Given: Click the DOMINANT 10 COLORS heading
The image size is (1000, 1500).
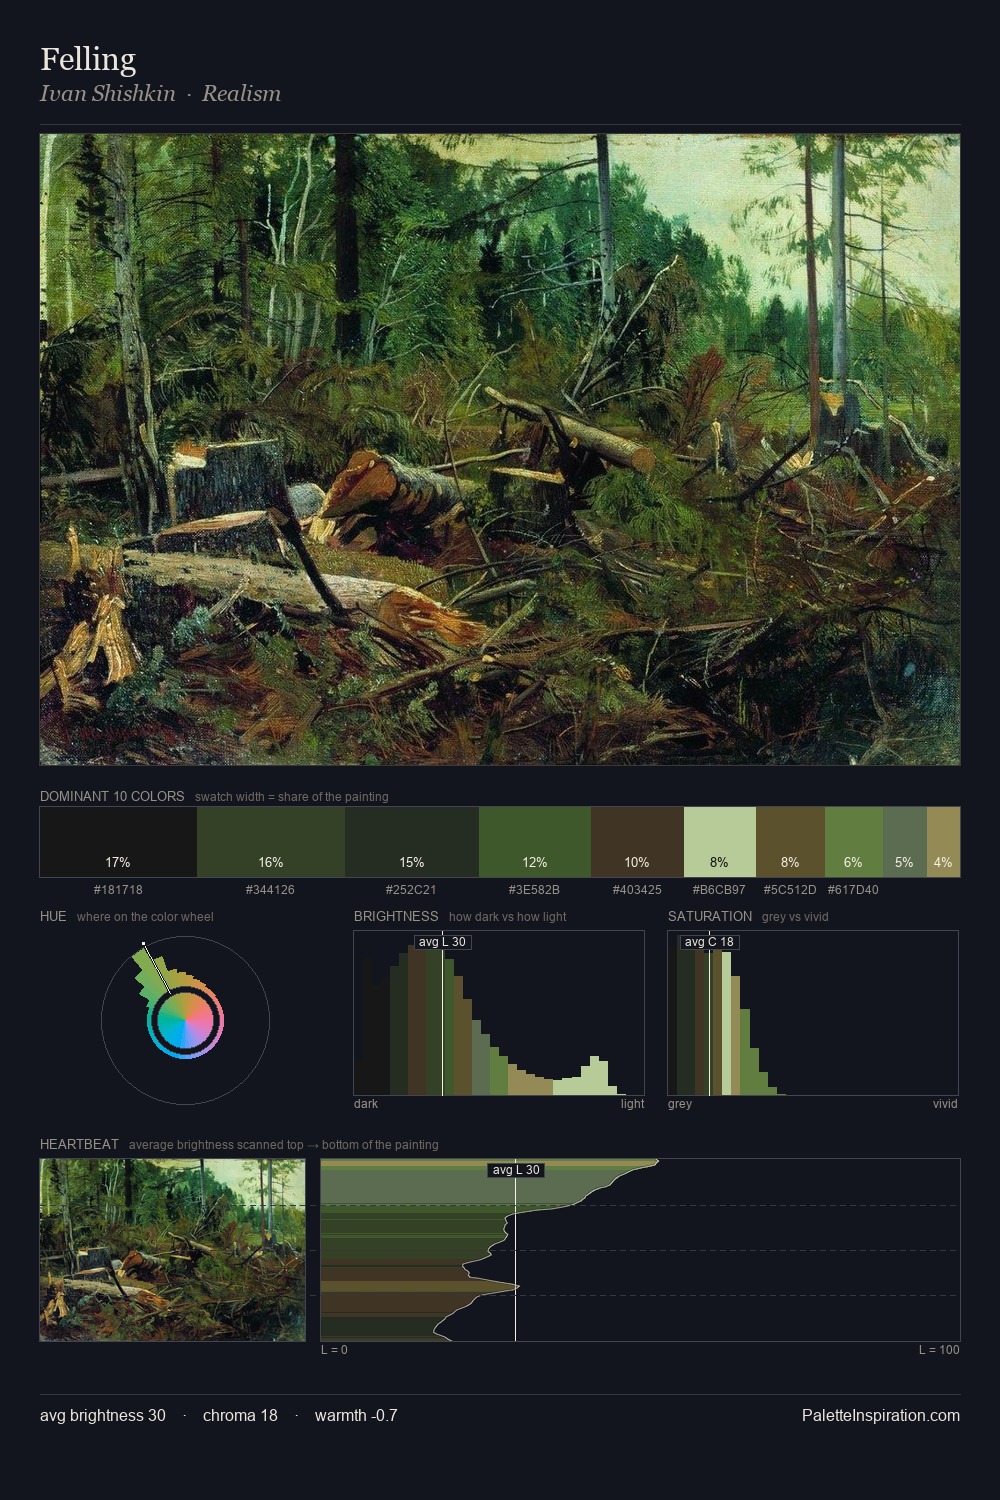Looking at the screenshot, I should tap(112, 797).
